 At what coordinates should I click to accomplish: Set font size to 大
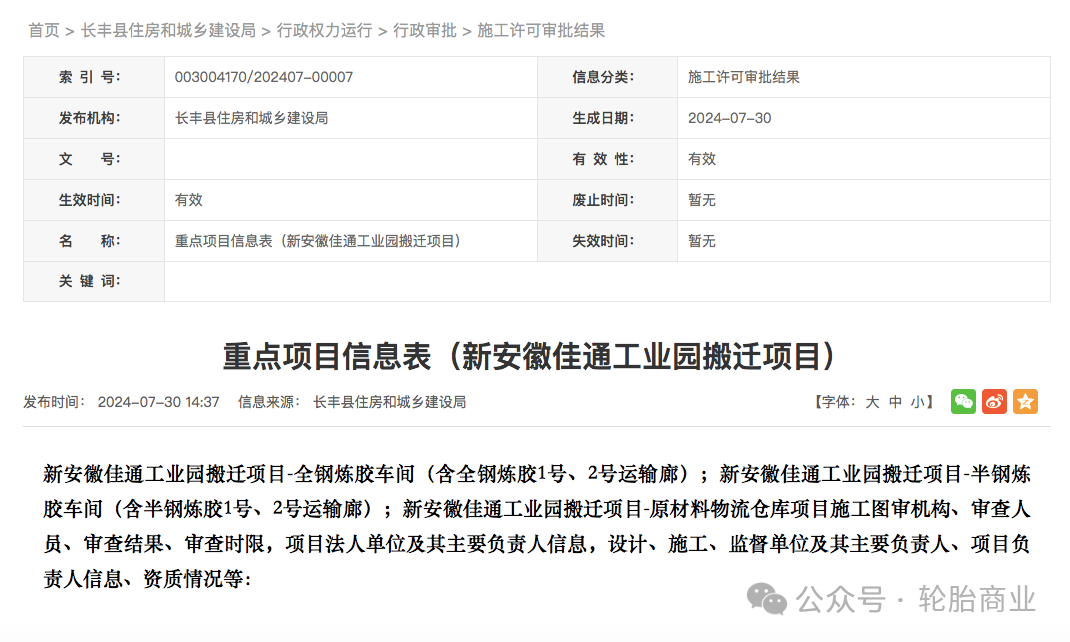click(872, 403)
